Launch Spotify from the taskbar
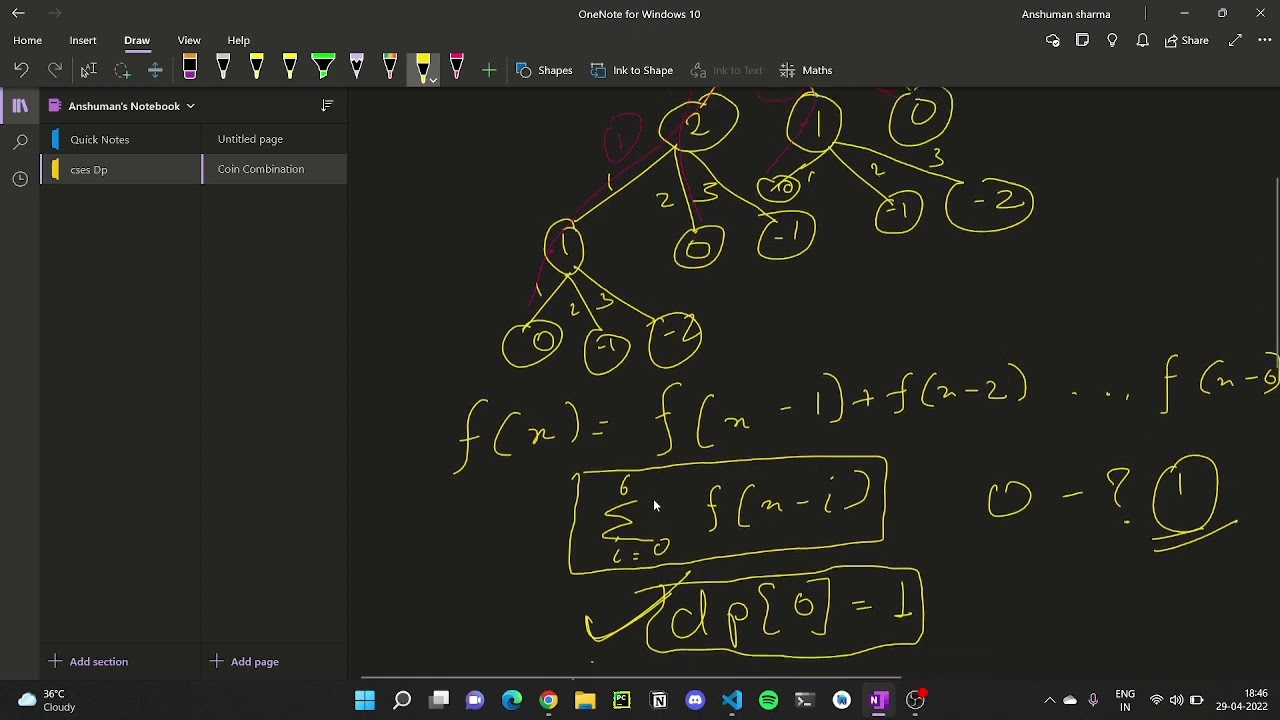The image size is (1280, 720). click(x=768, y=700)
